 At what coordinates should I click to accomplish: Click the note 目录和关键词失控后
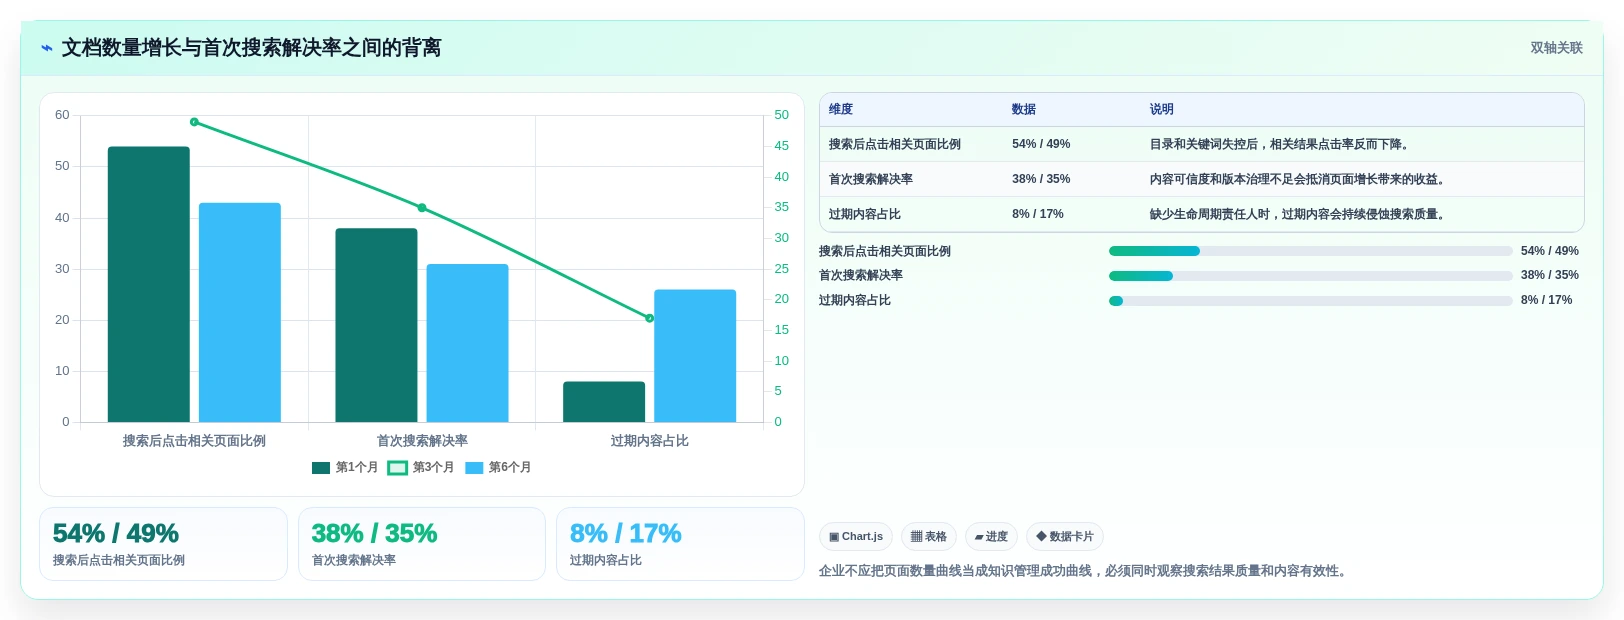pyautogui.click(x=1281, y=145)
